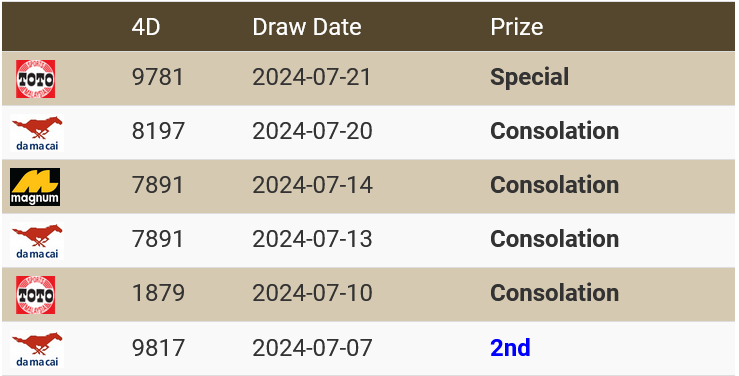Click the Draw Date column header
739x376 pixels.
click(307, 27)
